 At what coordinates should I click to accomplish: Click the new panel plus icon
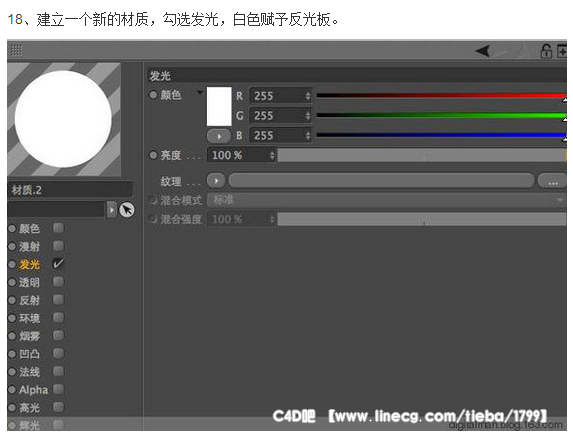point(562,51)
